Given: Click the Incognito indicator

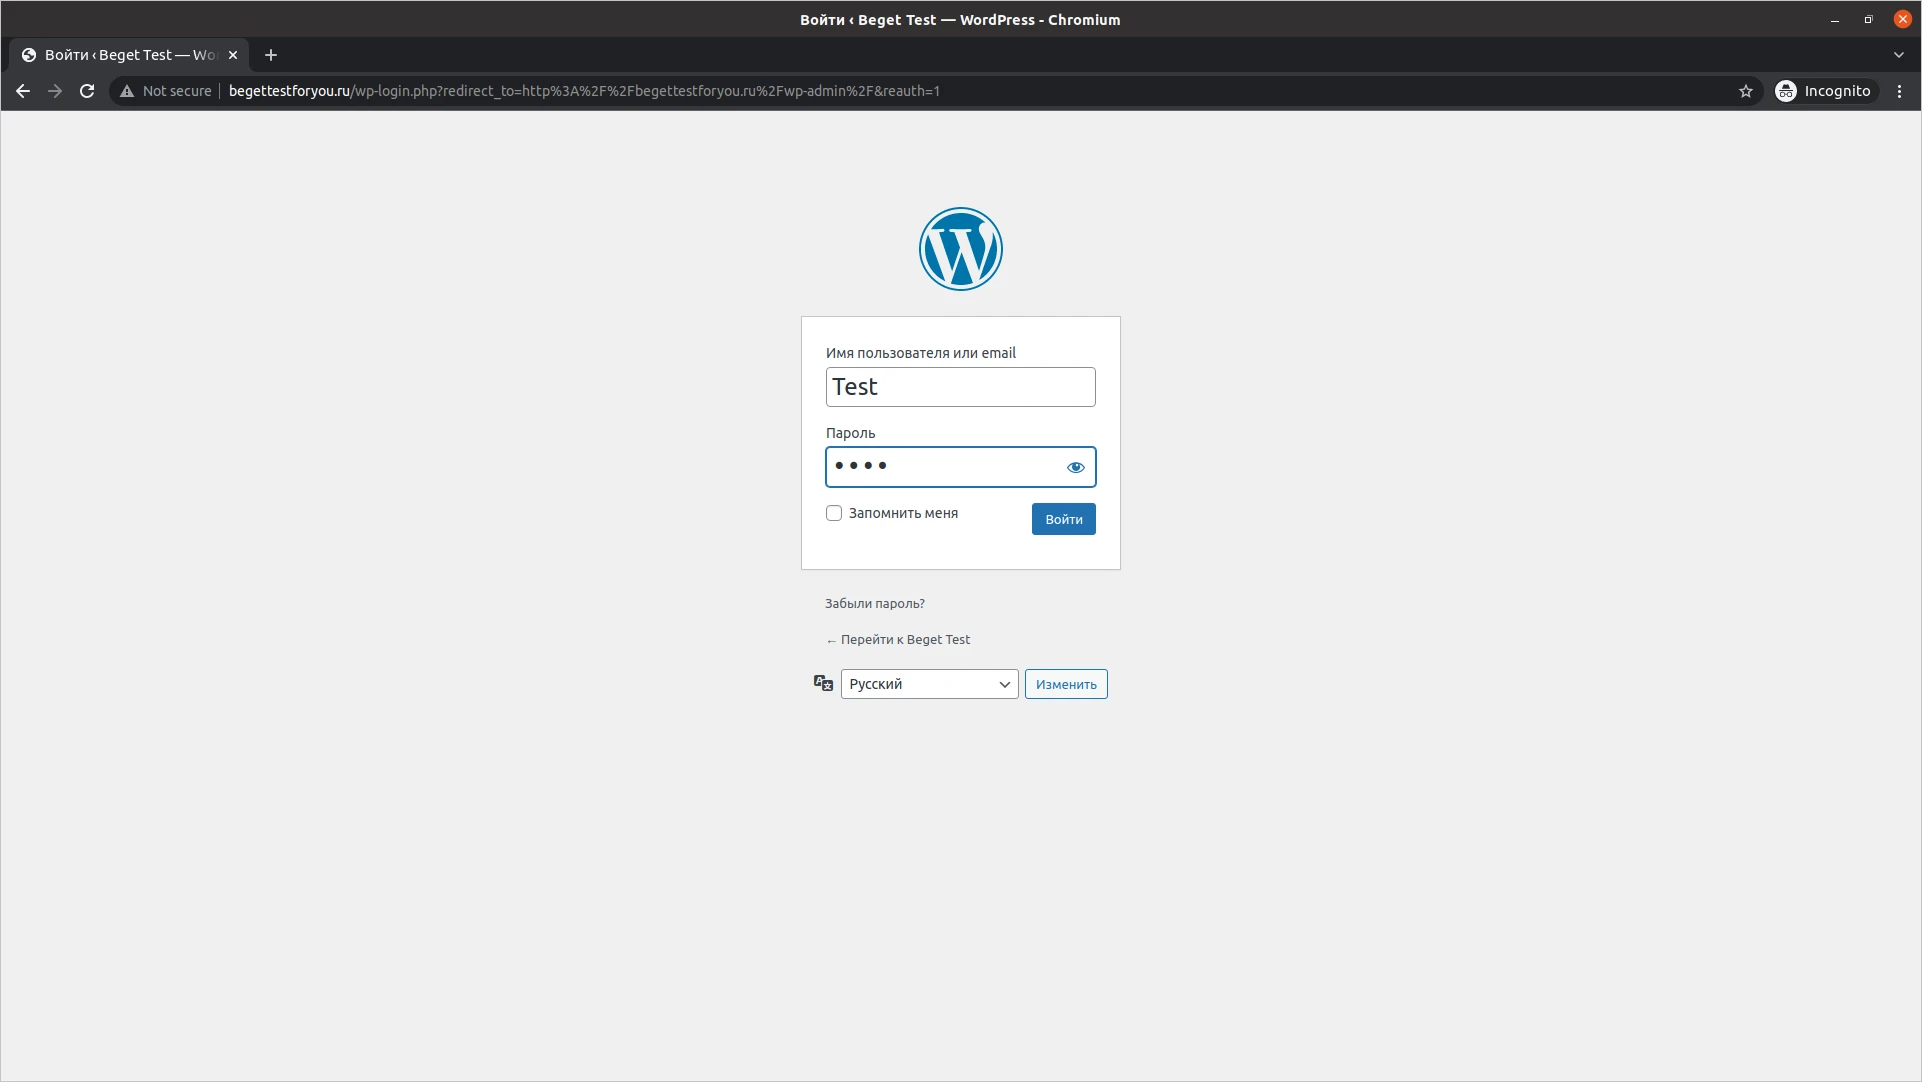Looking at the screenshot, I should [x=1823, y=91].
